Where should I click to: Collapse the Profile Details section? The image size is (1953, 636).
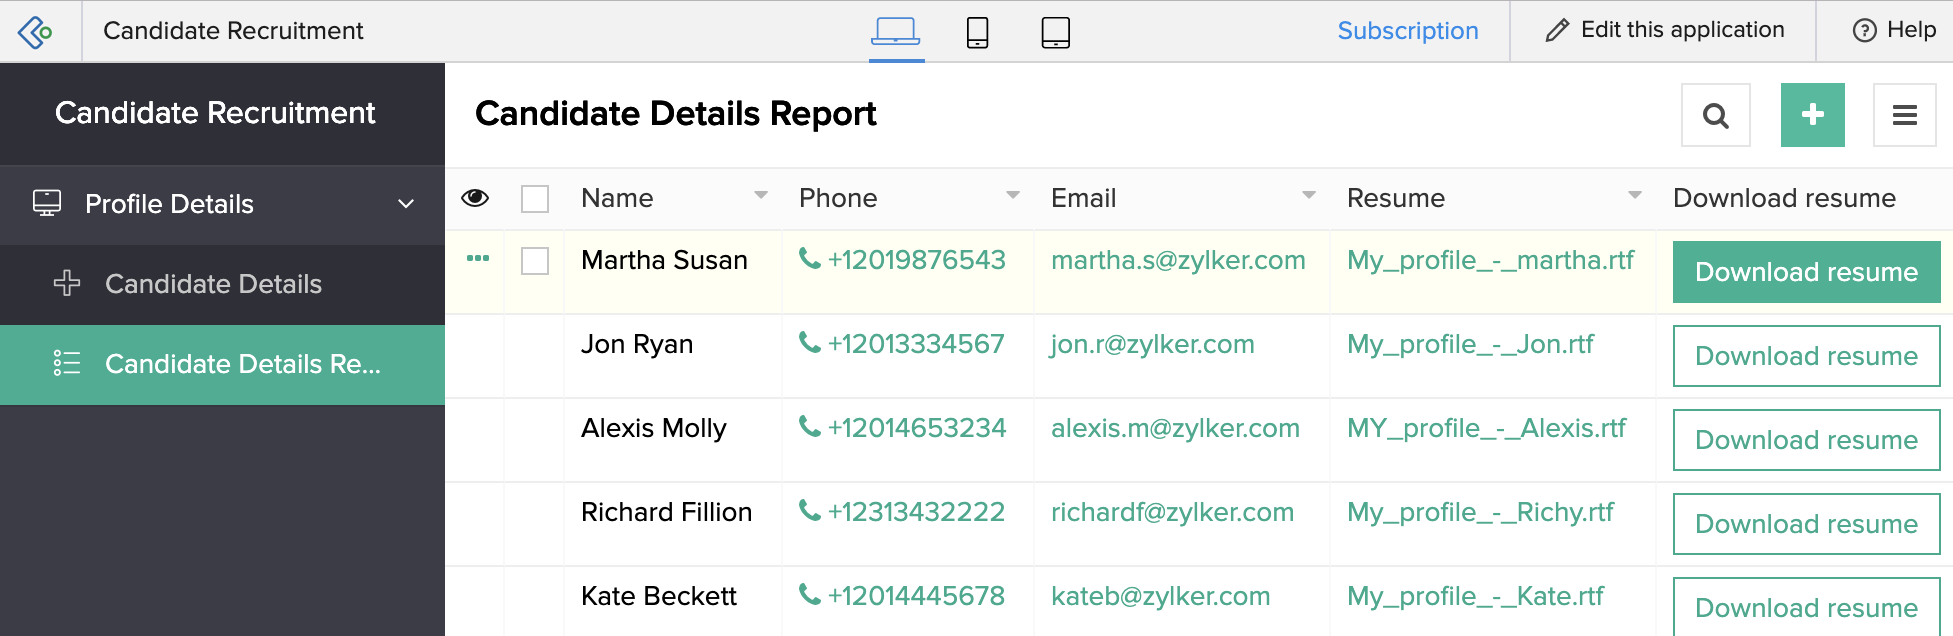[x=406, y=204]
